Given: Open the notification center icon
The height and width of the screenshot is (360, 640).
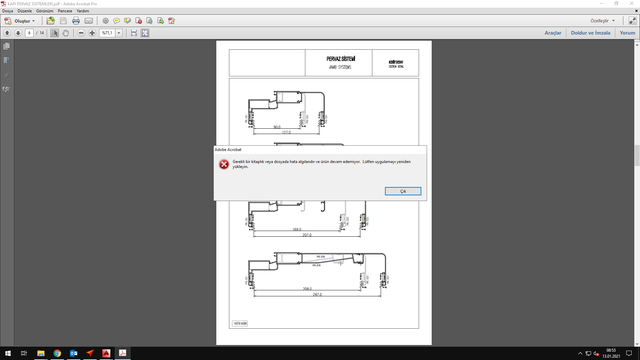Looking at the screenshot, I should (629, 353).
